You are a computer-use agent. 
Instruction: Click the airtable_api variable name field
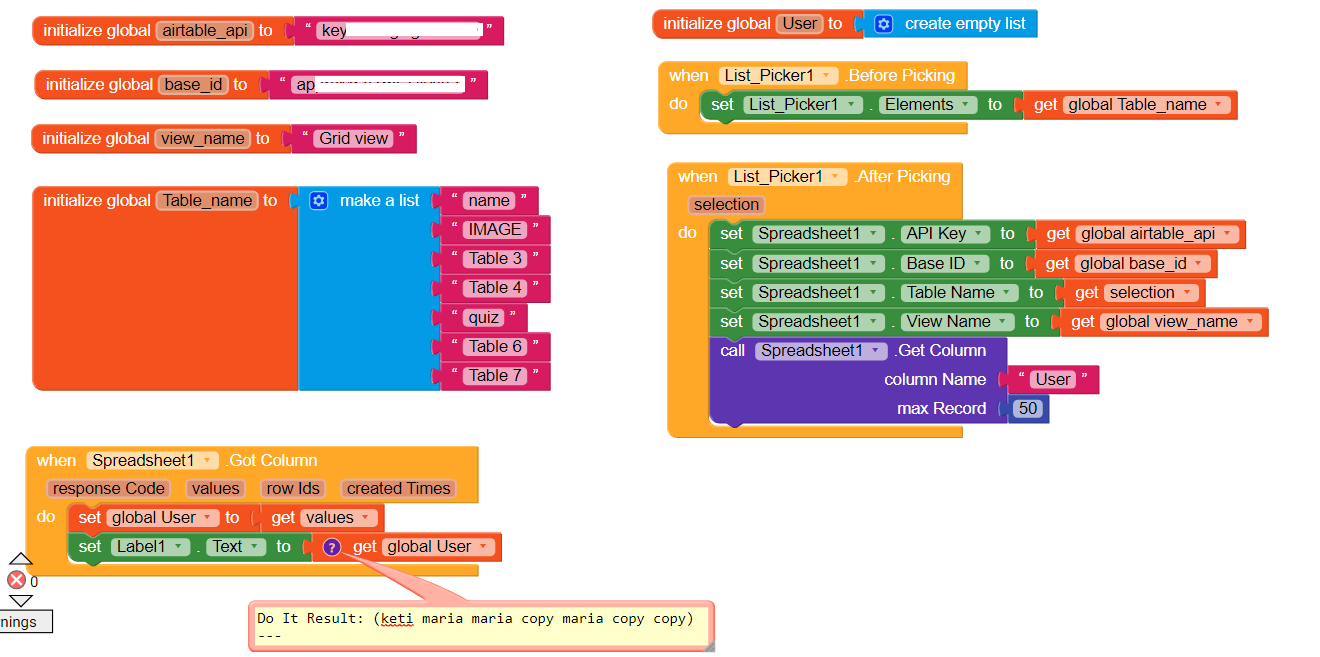click(x=206, y=31)
